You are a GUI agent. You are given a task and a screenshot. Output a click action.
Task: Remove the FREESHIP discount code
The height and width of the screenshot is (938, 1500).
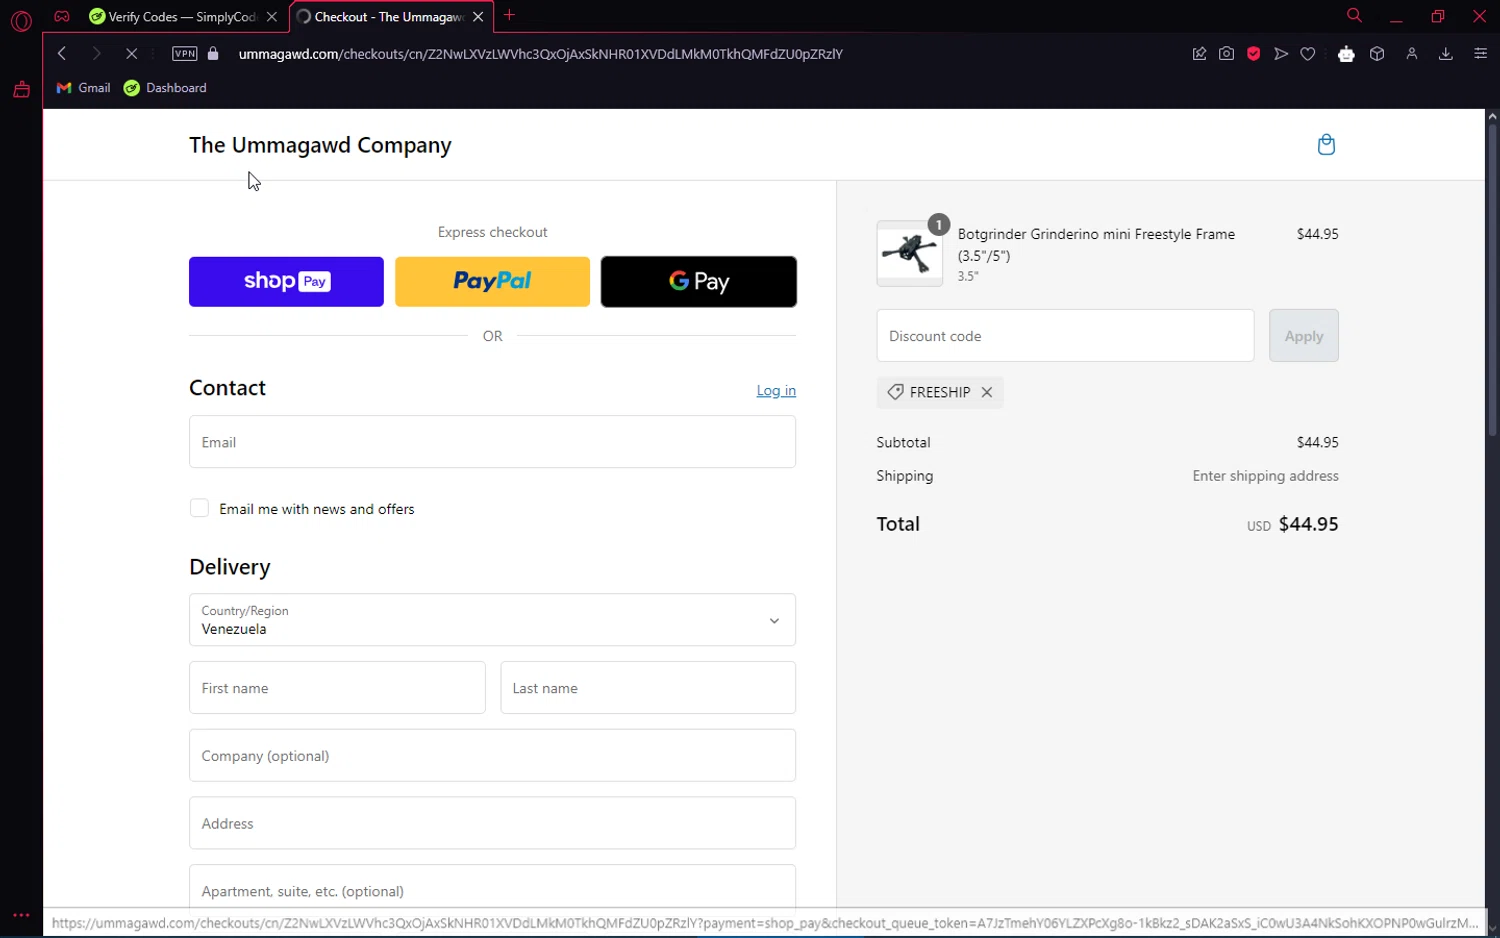[987, 392]
